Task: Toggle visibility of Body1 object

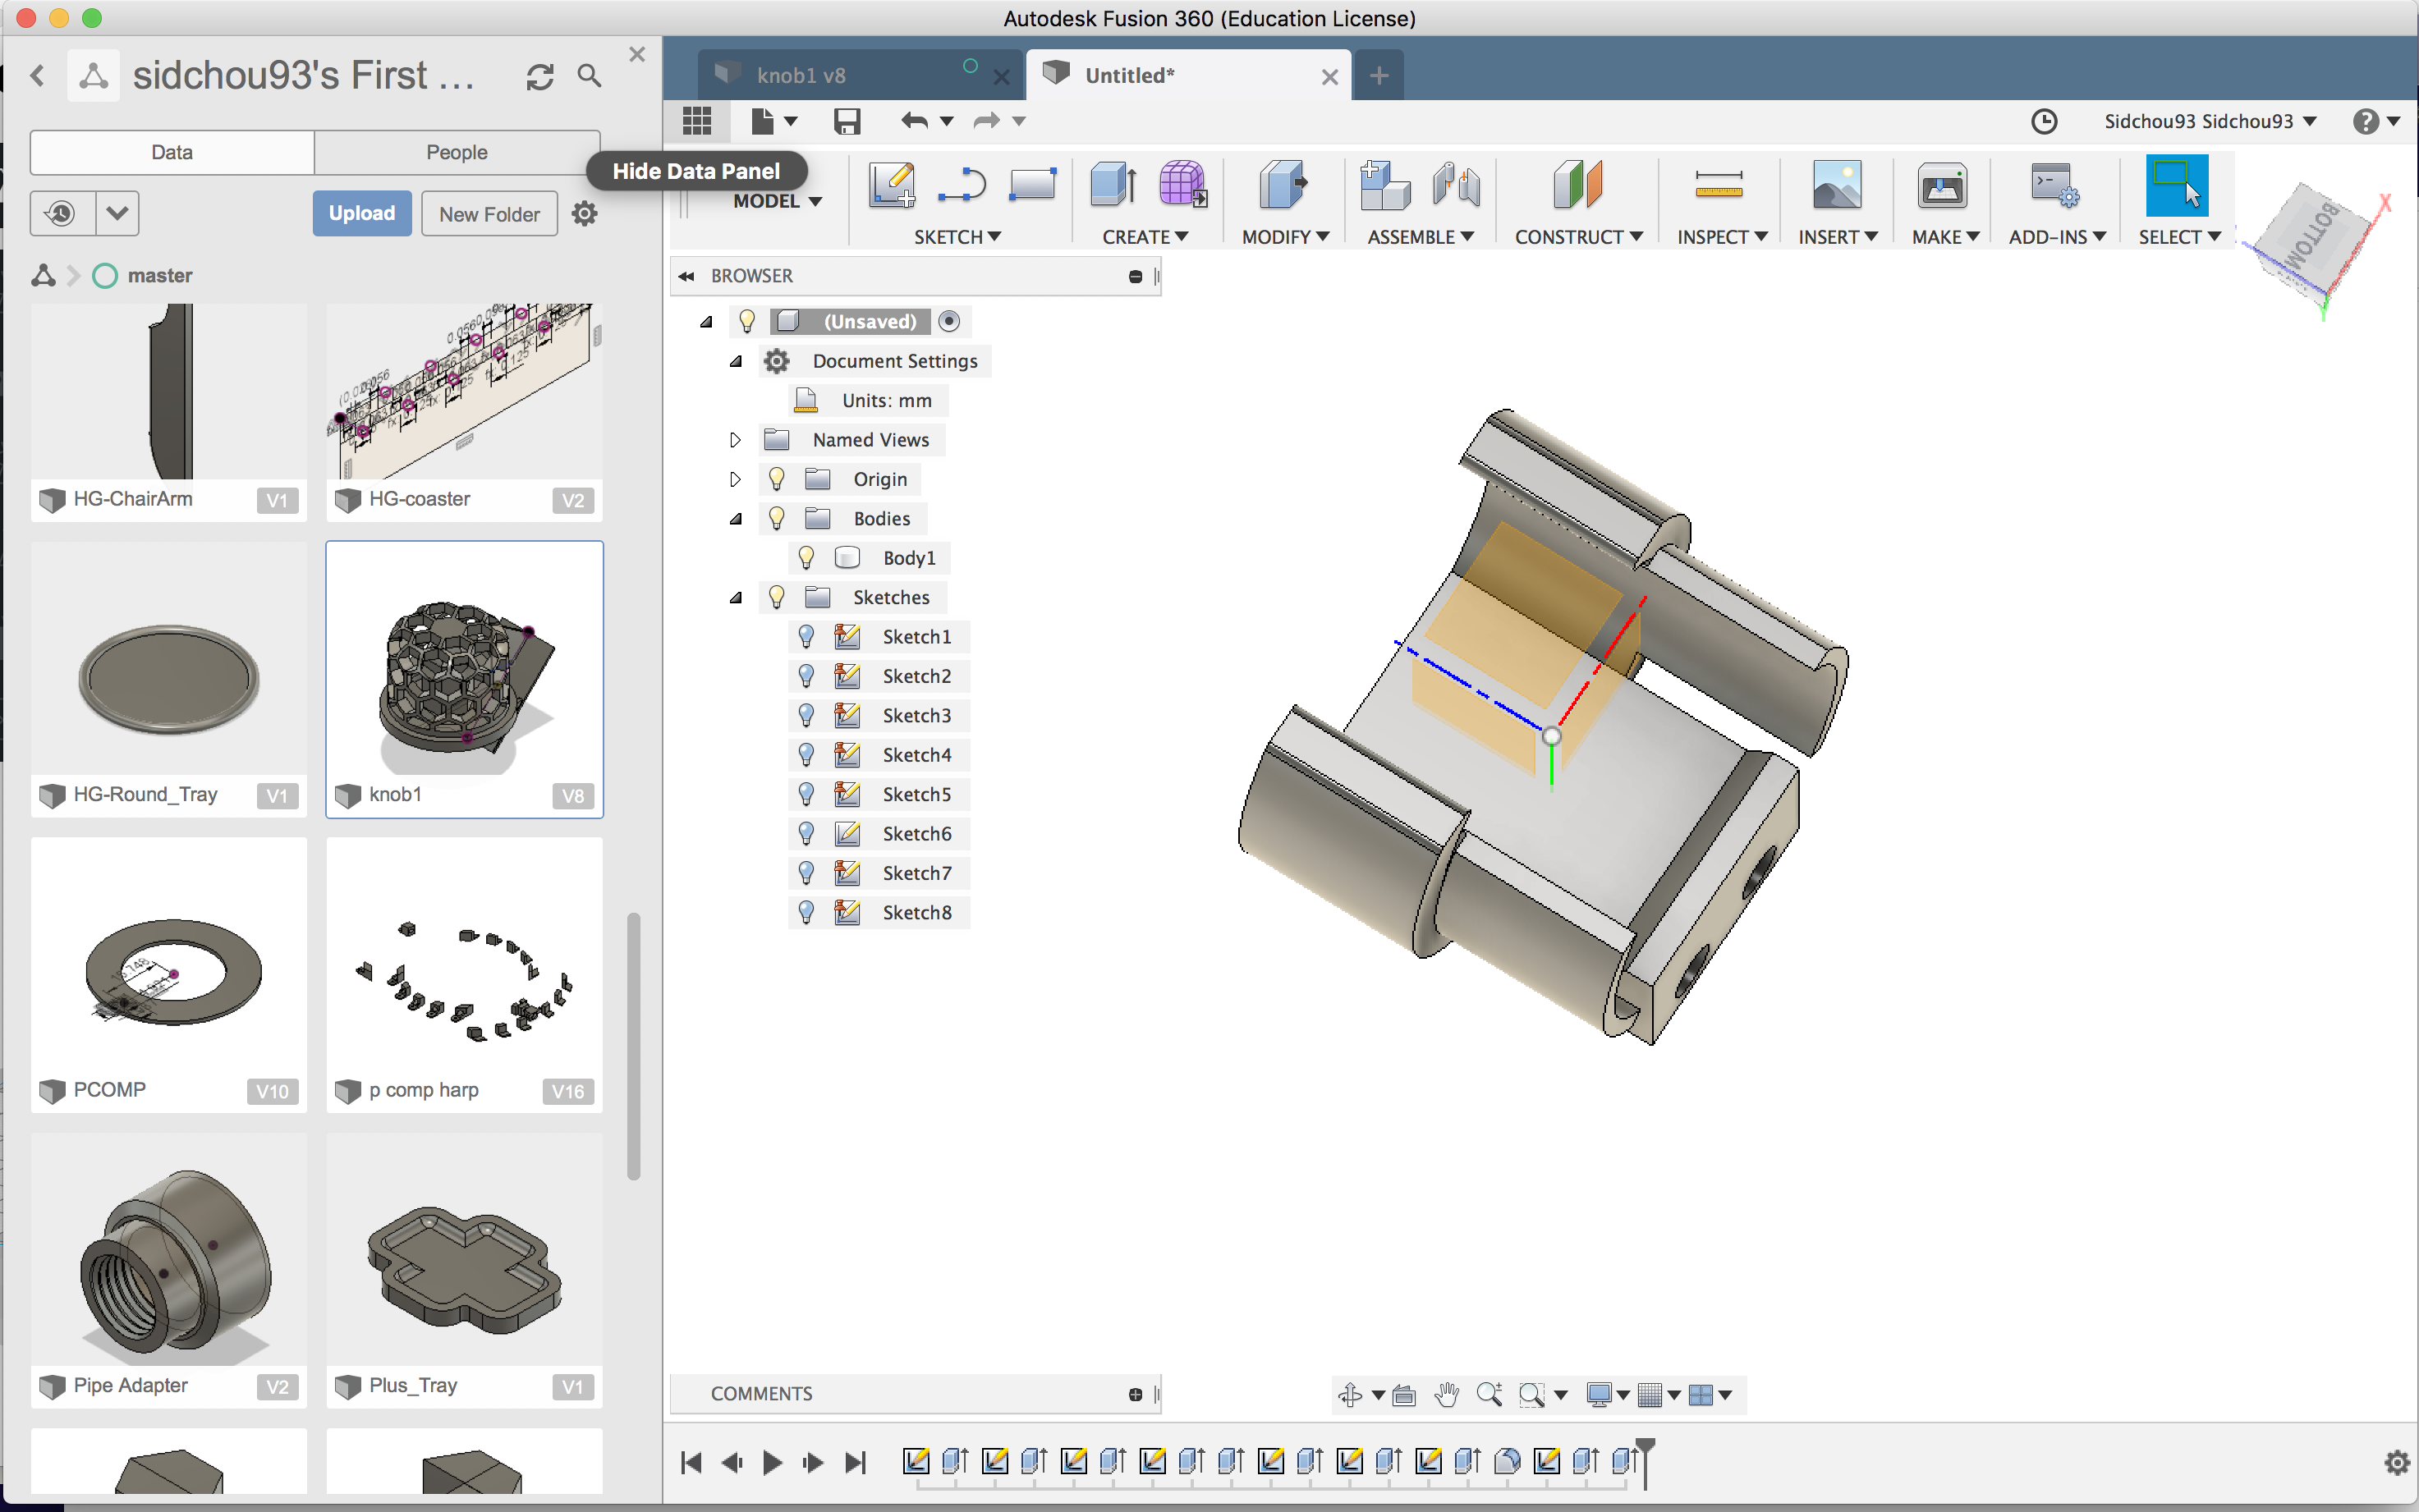Action: click(x=806, y=556)
